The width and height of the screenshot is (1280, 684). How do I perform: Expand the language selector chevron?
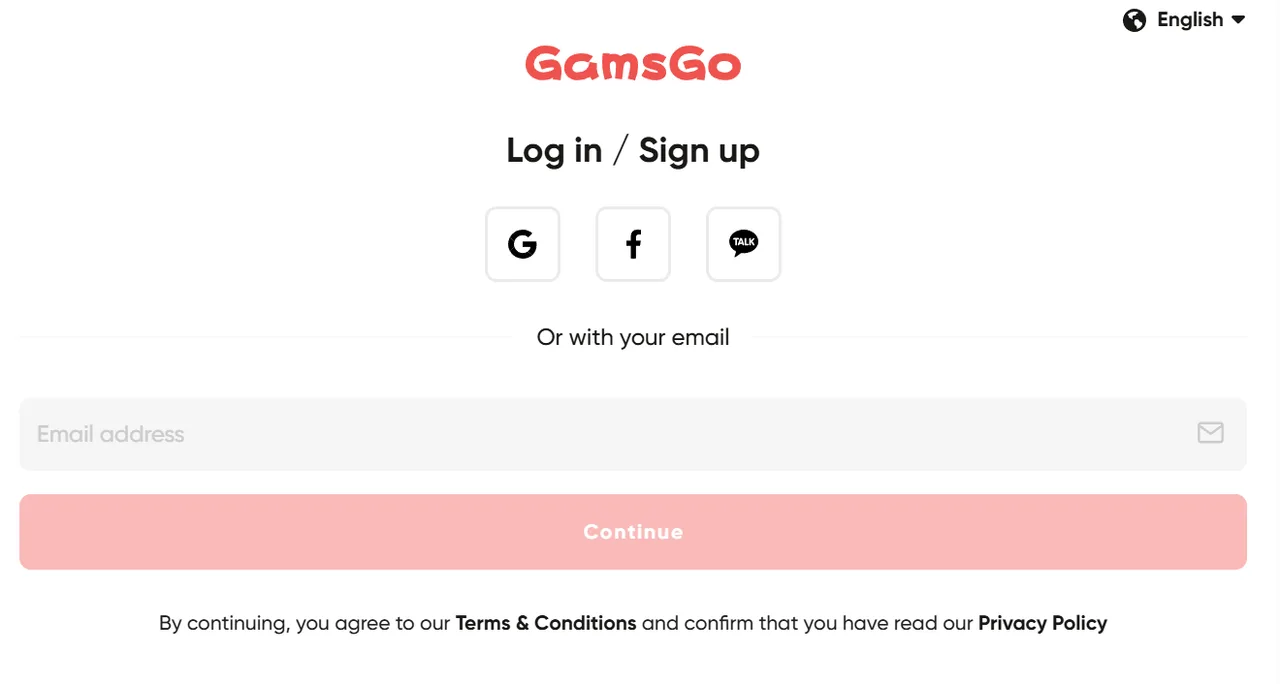click(1238, 19)
